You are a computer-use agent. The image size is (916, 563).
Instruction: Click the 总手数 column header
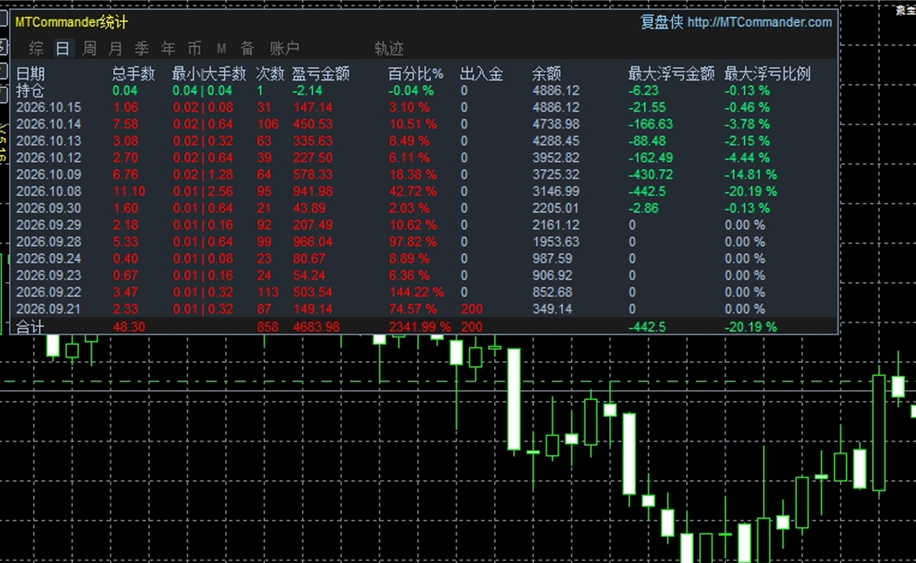click(x=134, y=74)
